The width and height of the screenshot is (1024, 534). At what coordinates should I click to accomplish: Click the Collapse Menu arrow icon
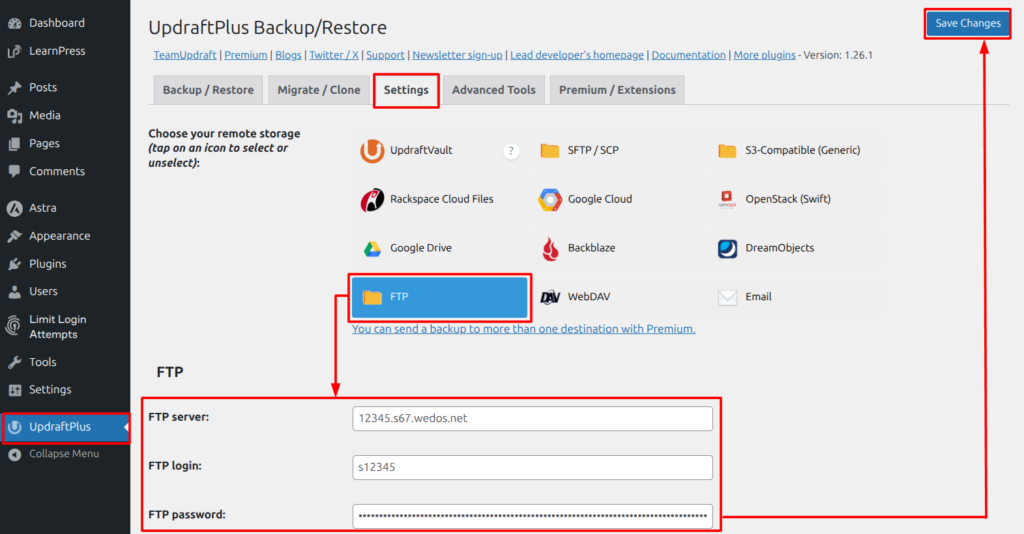(x=14, y=455)
